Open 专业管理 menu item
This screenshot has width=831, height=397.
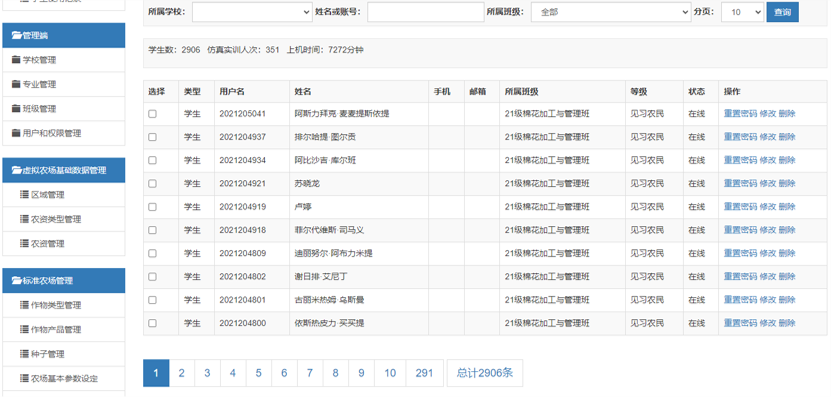pyautogui.click(x=64, y=84)
